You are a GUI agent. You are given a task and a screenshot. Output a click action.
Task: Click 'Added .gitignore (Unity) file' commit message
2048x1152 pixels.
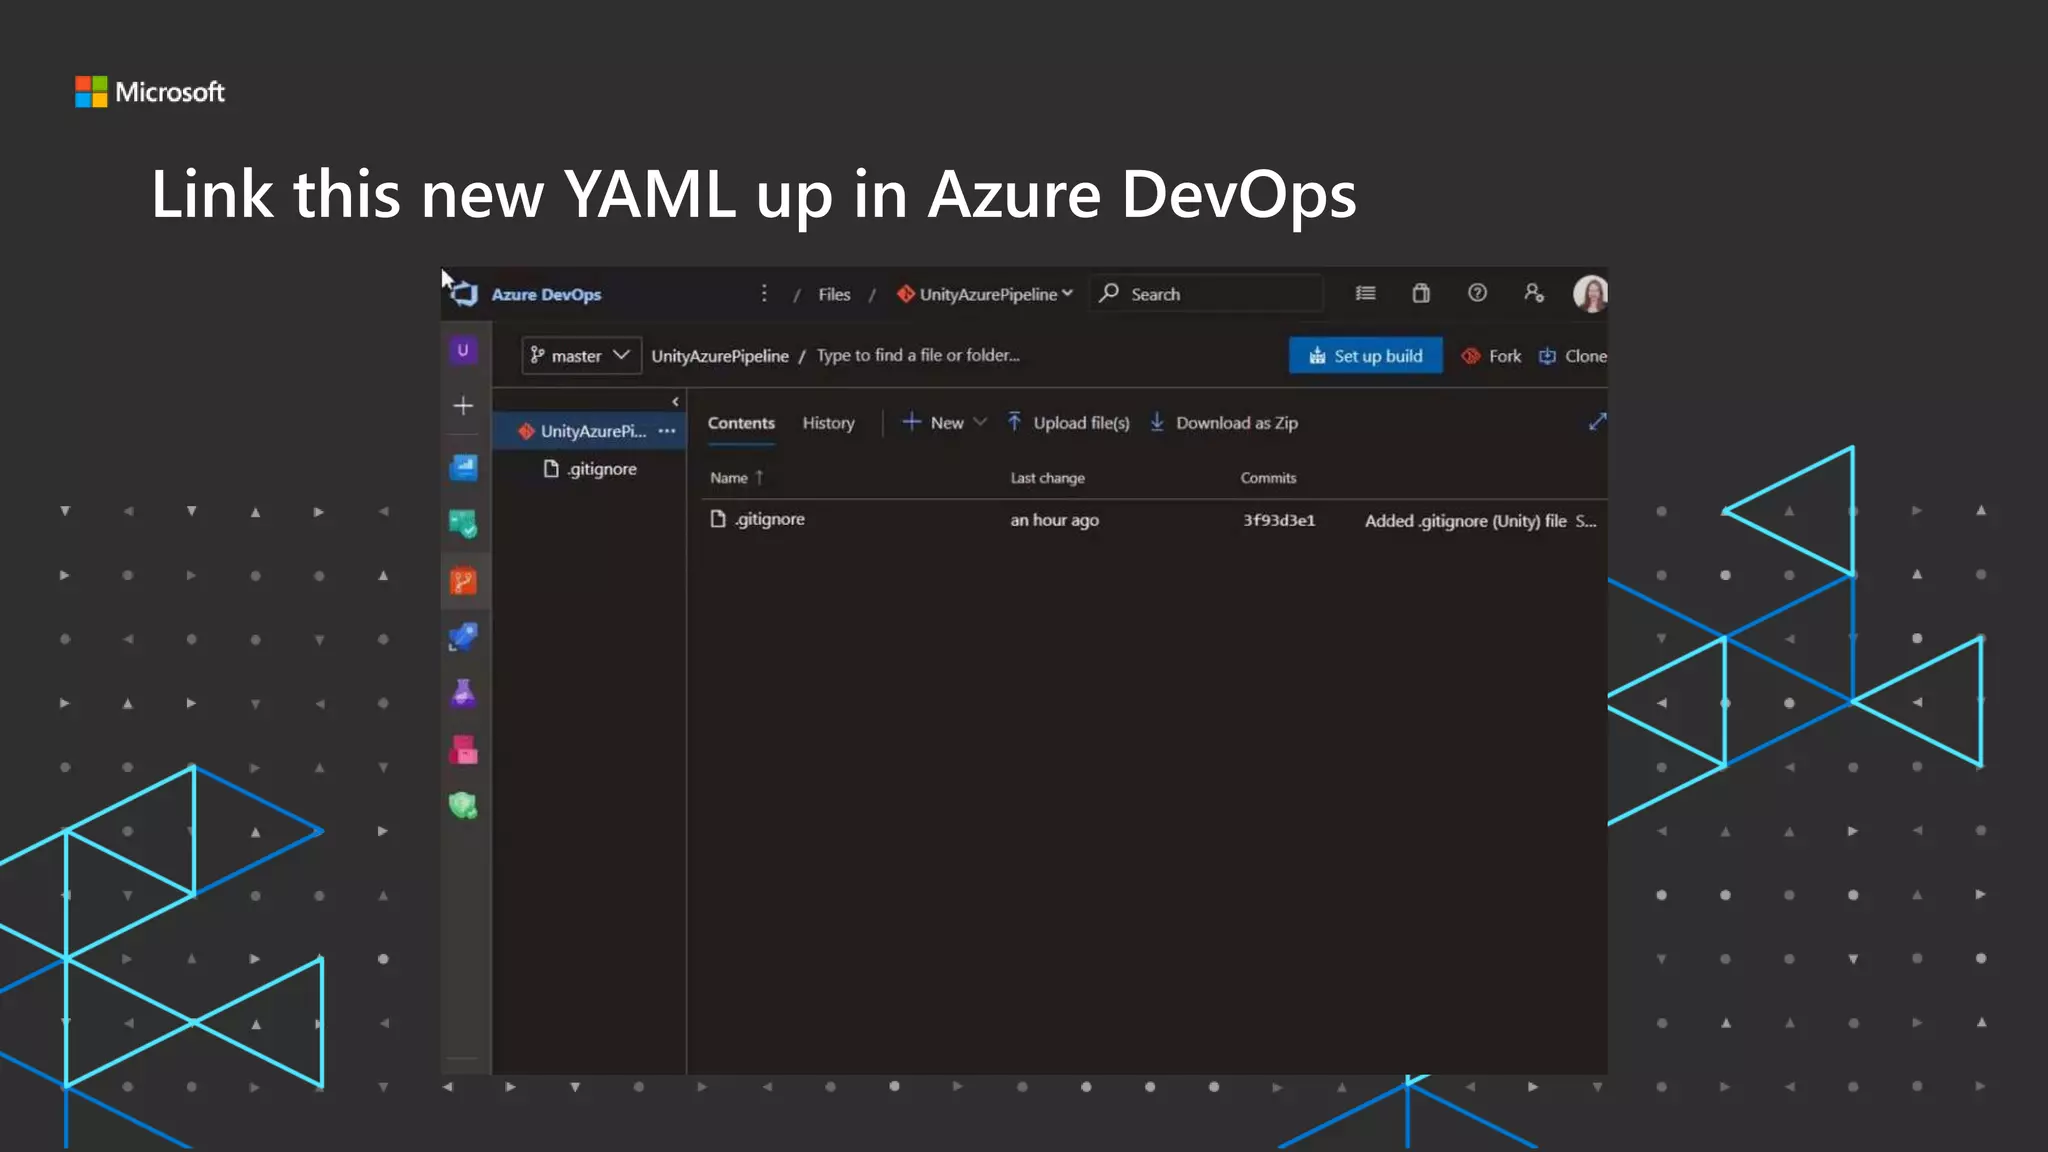(1466, 521)
